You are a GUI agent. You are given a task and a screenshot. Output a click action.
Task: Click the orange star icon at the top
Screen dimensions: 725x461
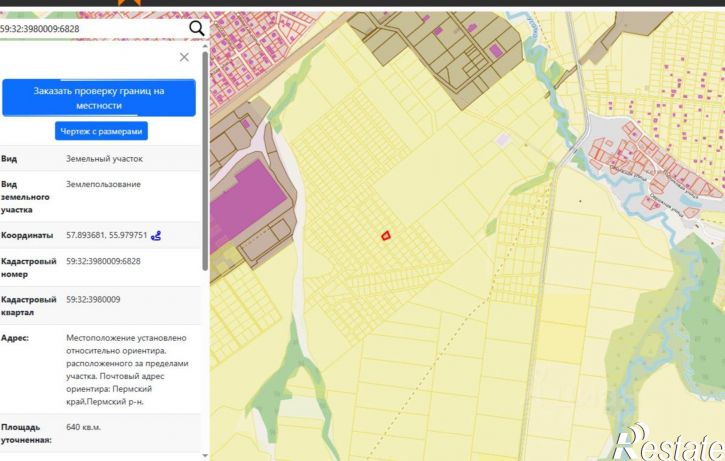click(129, 2)
